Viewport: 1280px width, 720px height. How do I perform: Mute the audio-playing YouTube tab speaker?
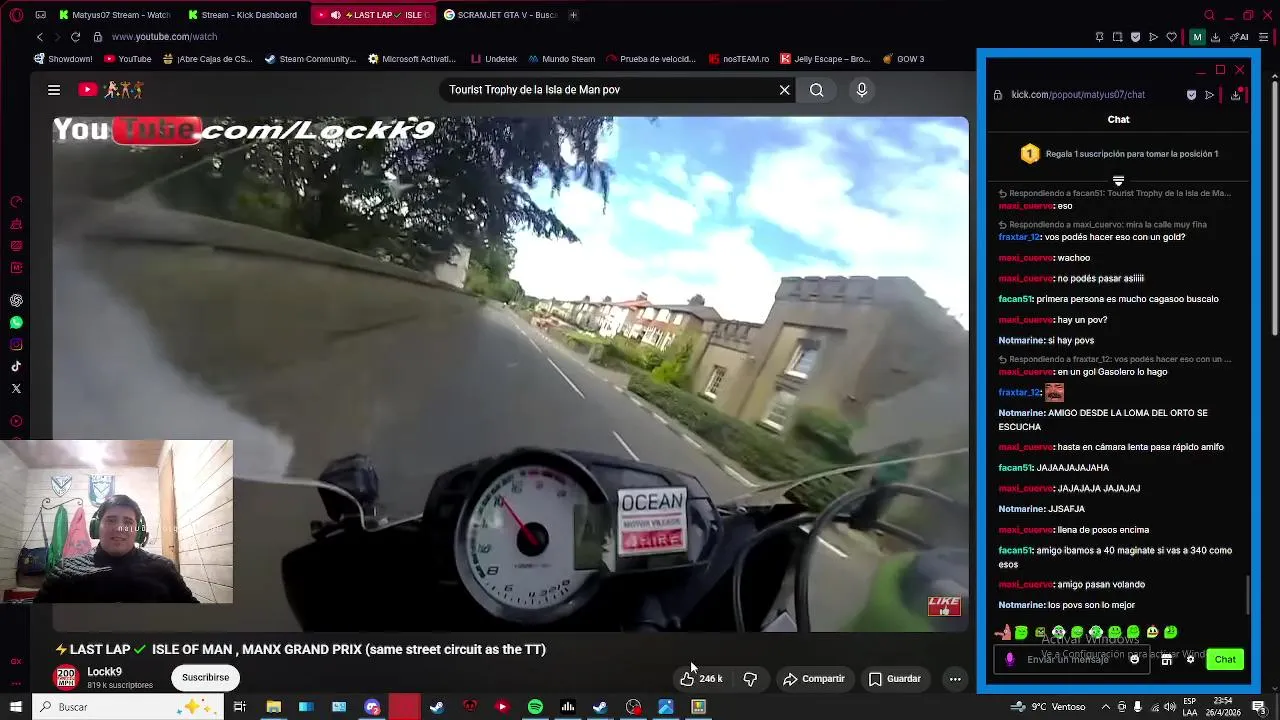[335, 15]
